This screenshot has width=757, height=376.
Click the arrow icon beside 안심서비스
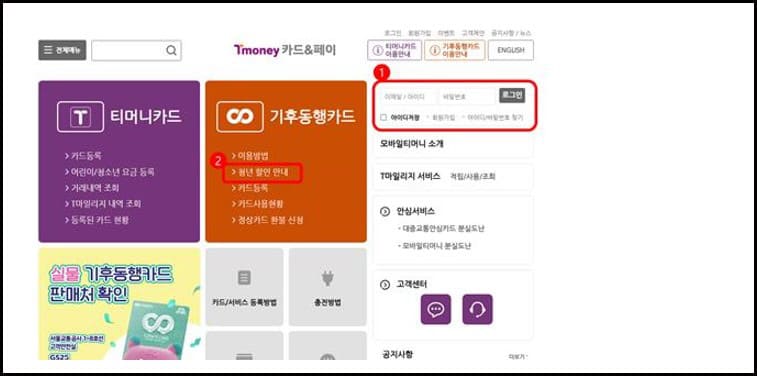[x=385, y=211]
